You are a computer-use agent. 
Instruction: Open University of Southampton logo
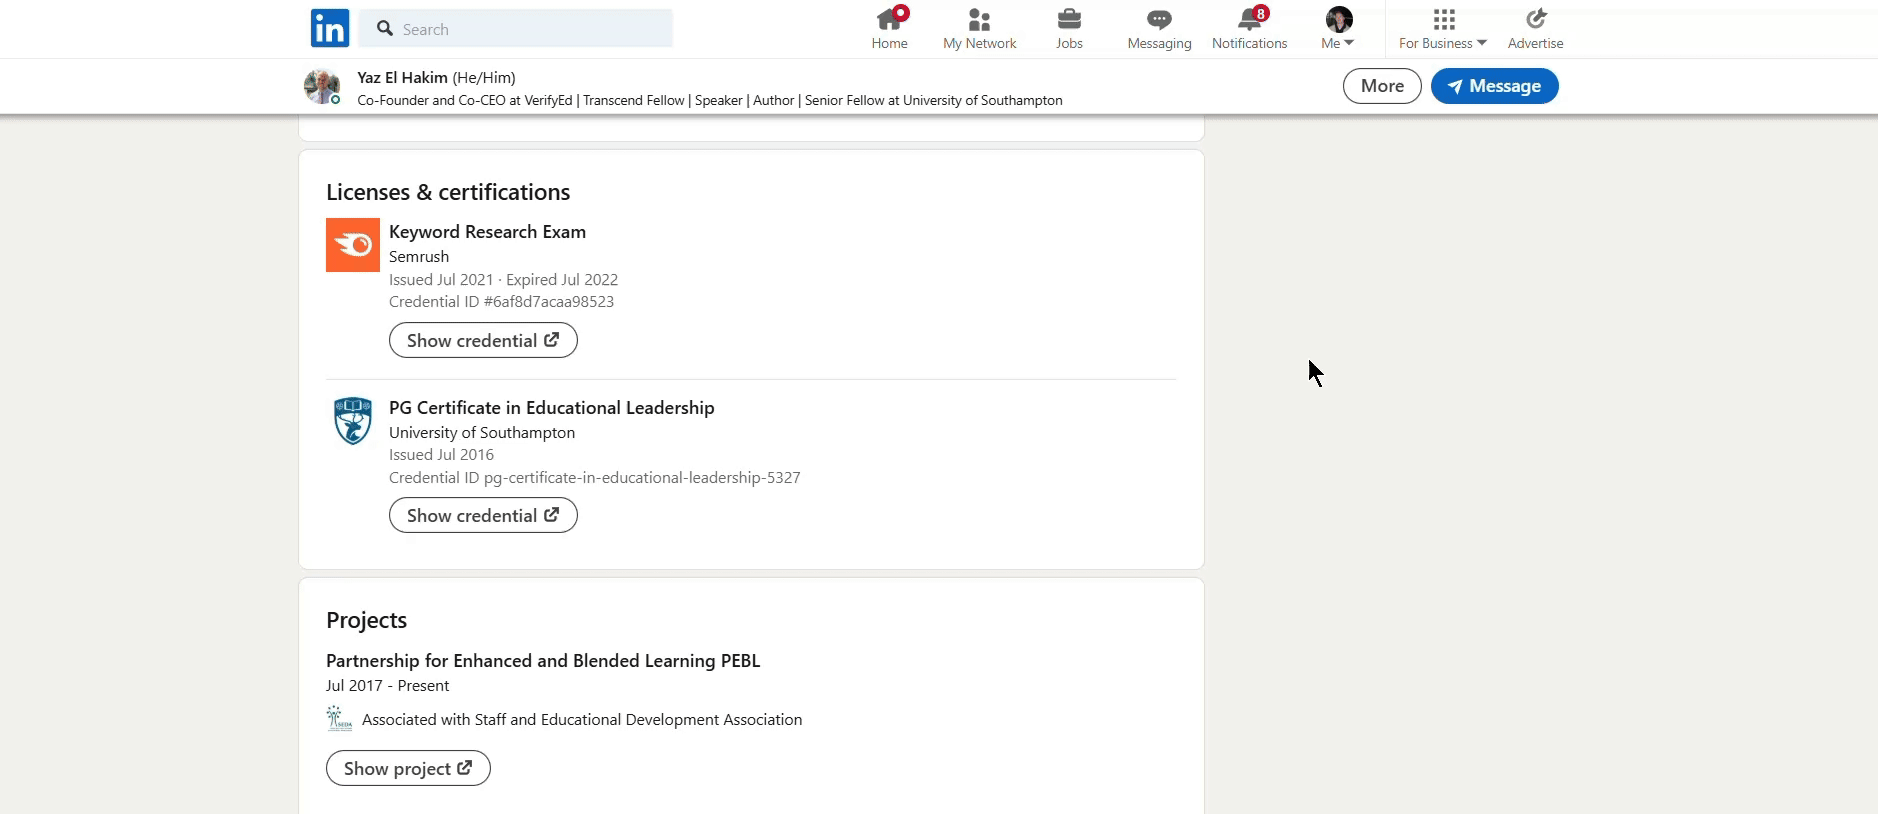(x=353, y=421)
